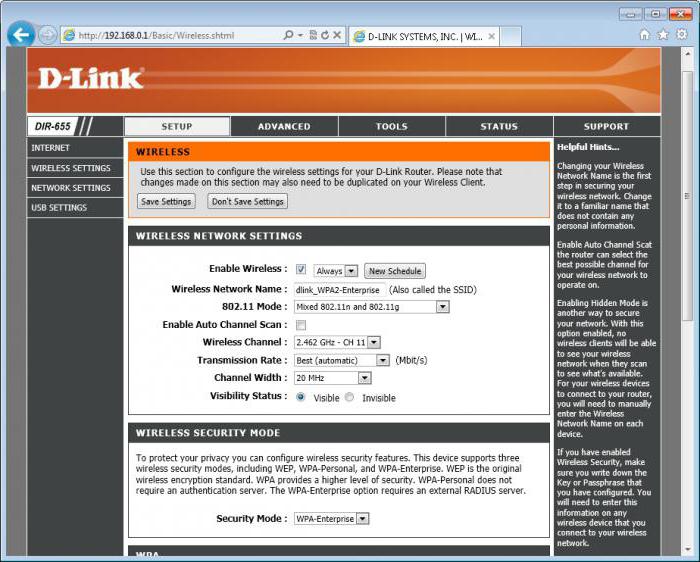Image resolution: width=700 pixels, height=562 pixels.
Task: Select WIRELESS SETTINGS in left menu
Action: pos(75,168)
